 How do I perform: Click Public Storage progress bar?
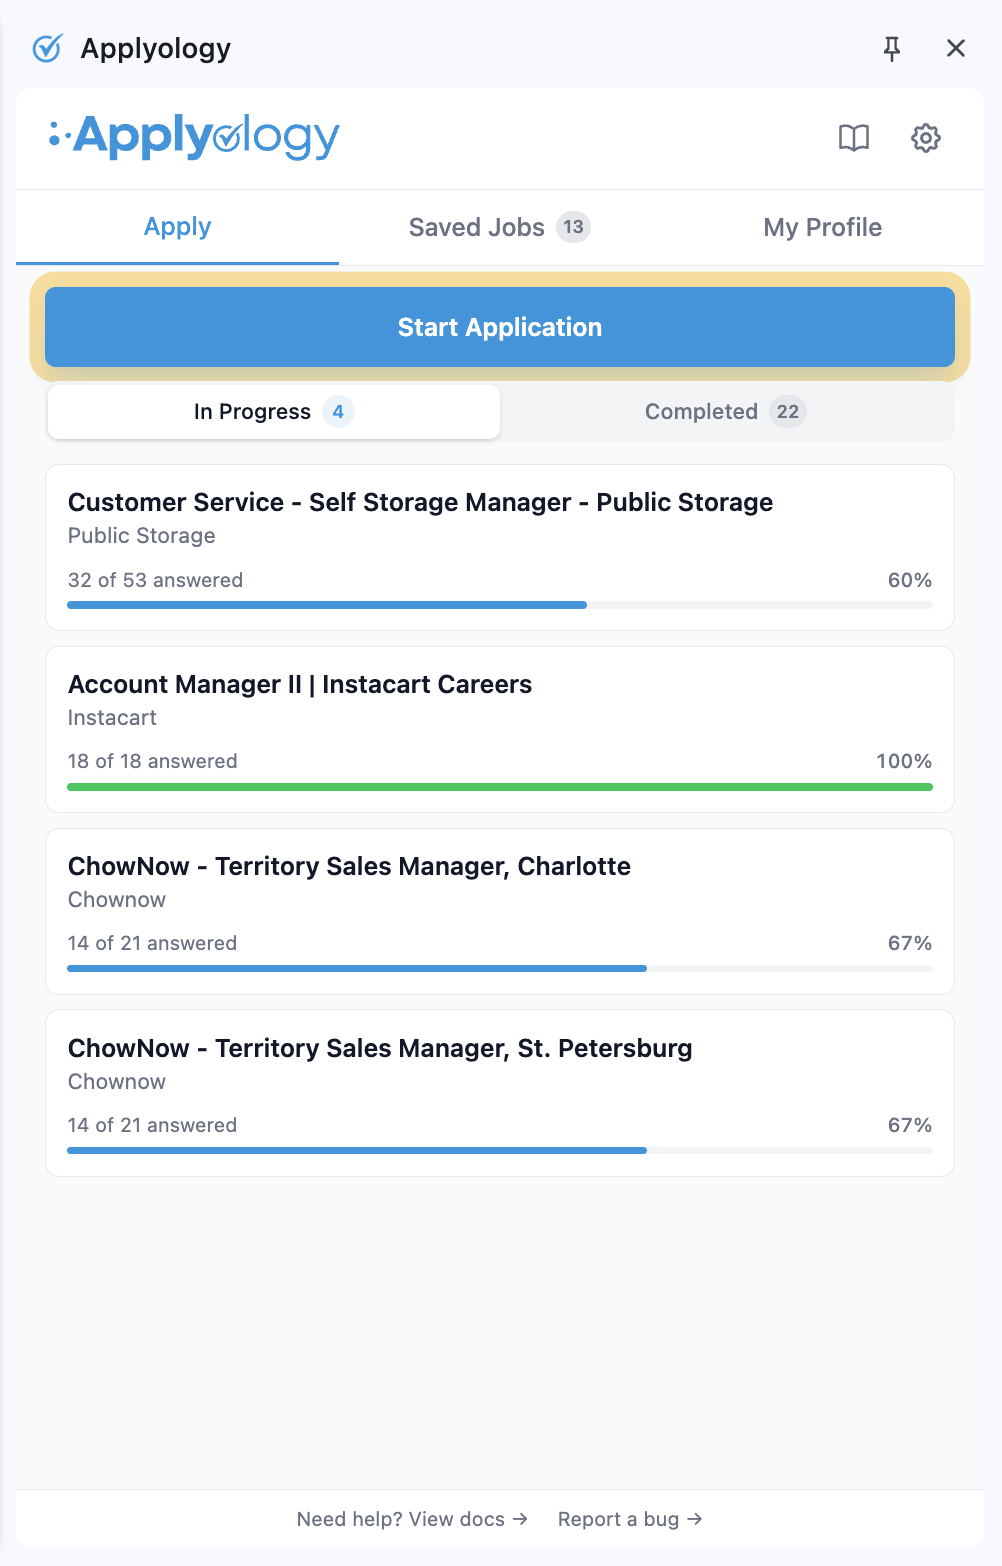point(500,605)
